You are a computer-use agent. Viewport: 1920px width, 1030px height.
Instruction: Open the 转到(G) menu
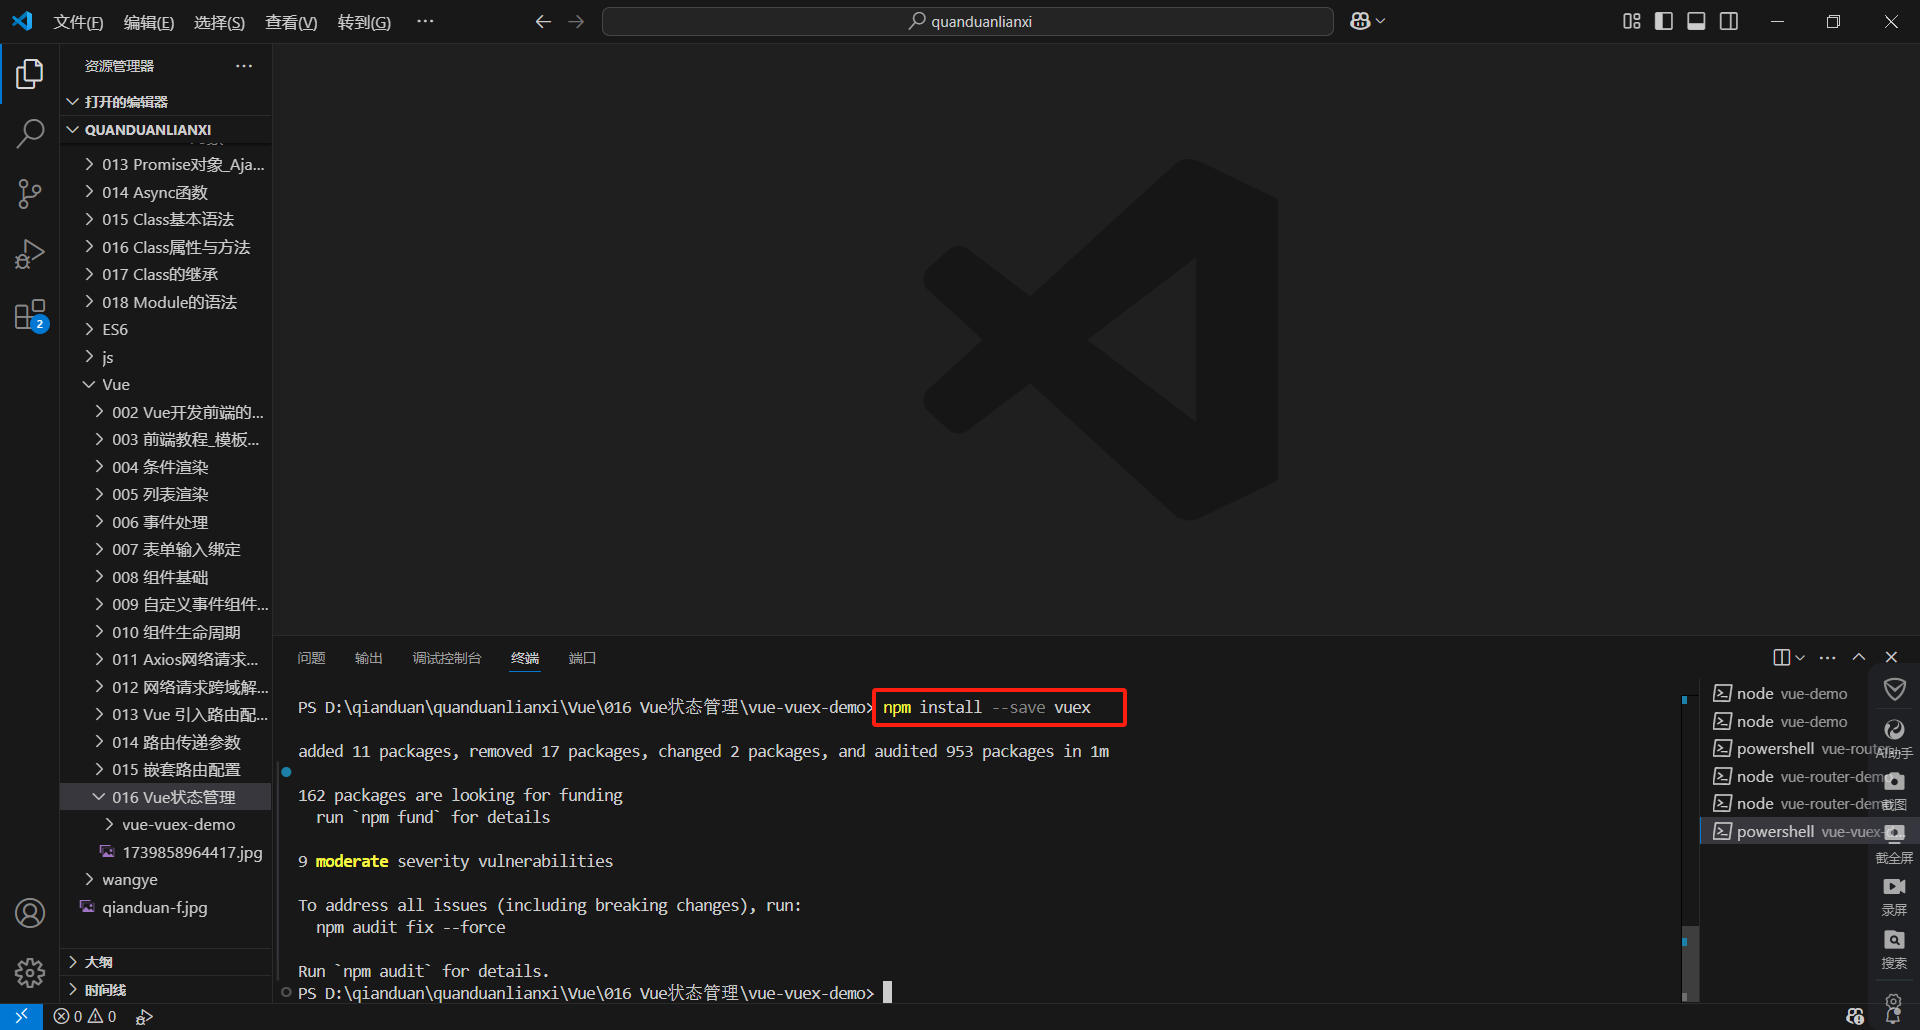(x=364, y=22)
